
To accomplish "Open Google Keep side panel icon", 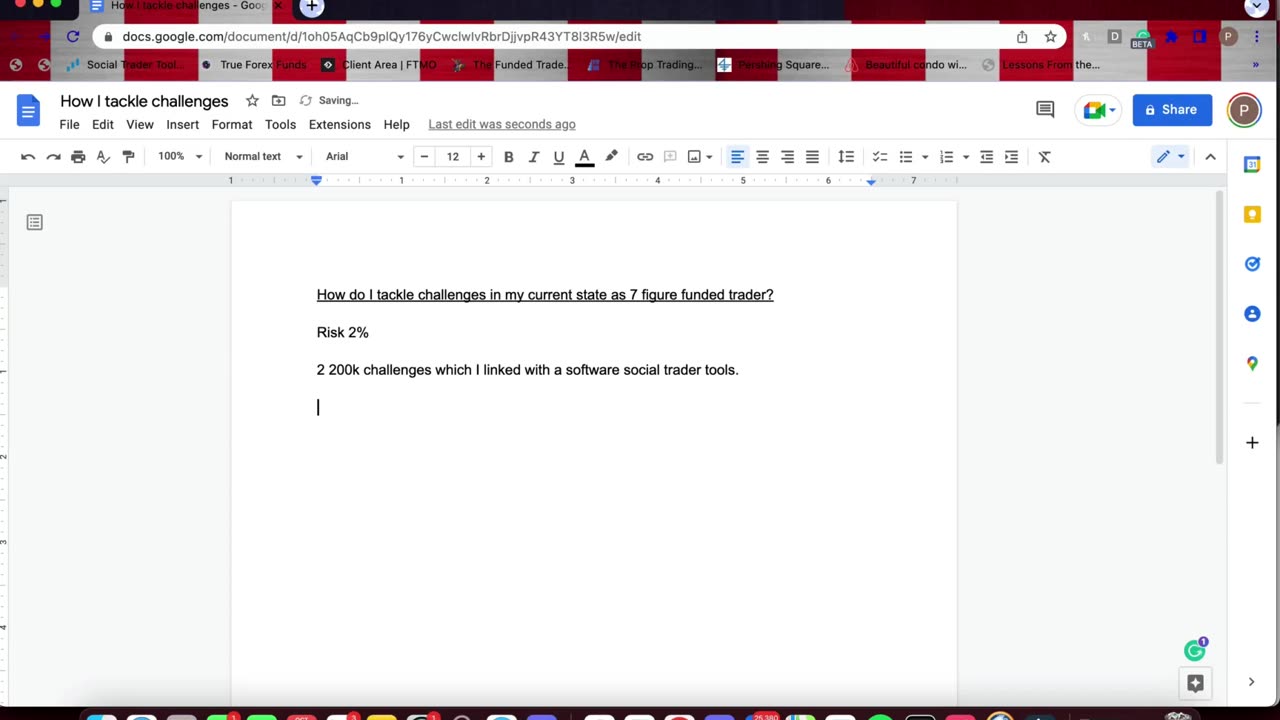I will tap(1252, 214).
